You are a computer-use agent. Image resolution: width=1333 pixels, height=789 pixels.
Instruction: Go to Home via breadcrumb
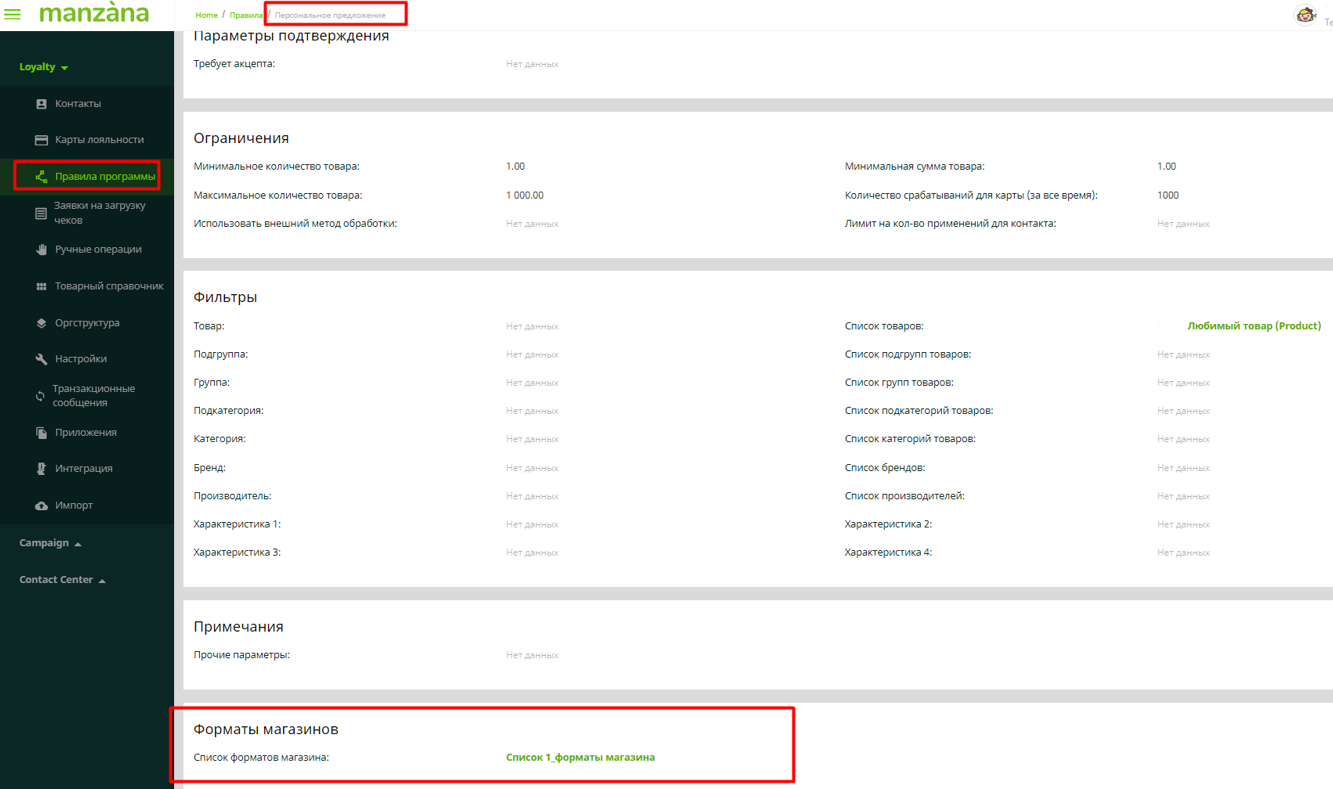[x=206, y=15]
